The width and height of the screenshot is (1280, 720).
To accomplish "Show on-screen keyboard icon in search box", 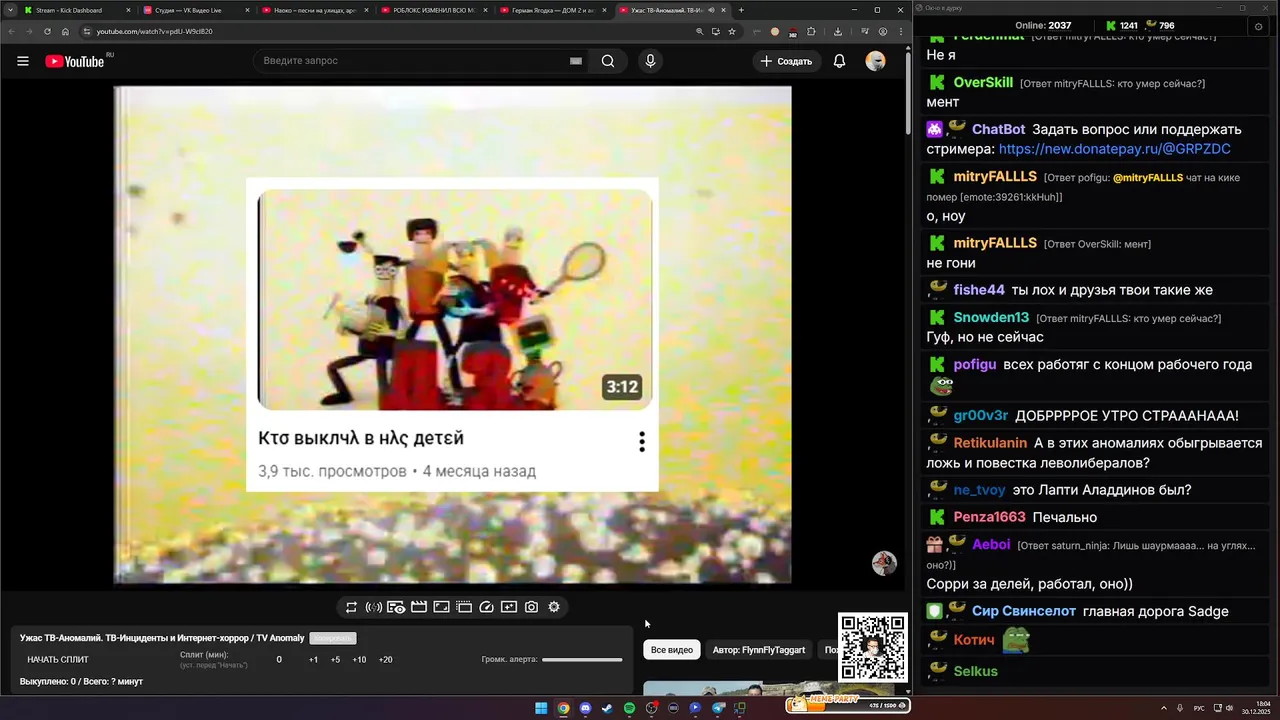I will click(x=576, y=61).
